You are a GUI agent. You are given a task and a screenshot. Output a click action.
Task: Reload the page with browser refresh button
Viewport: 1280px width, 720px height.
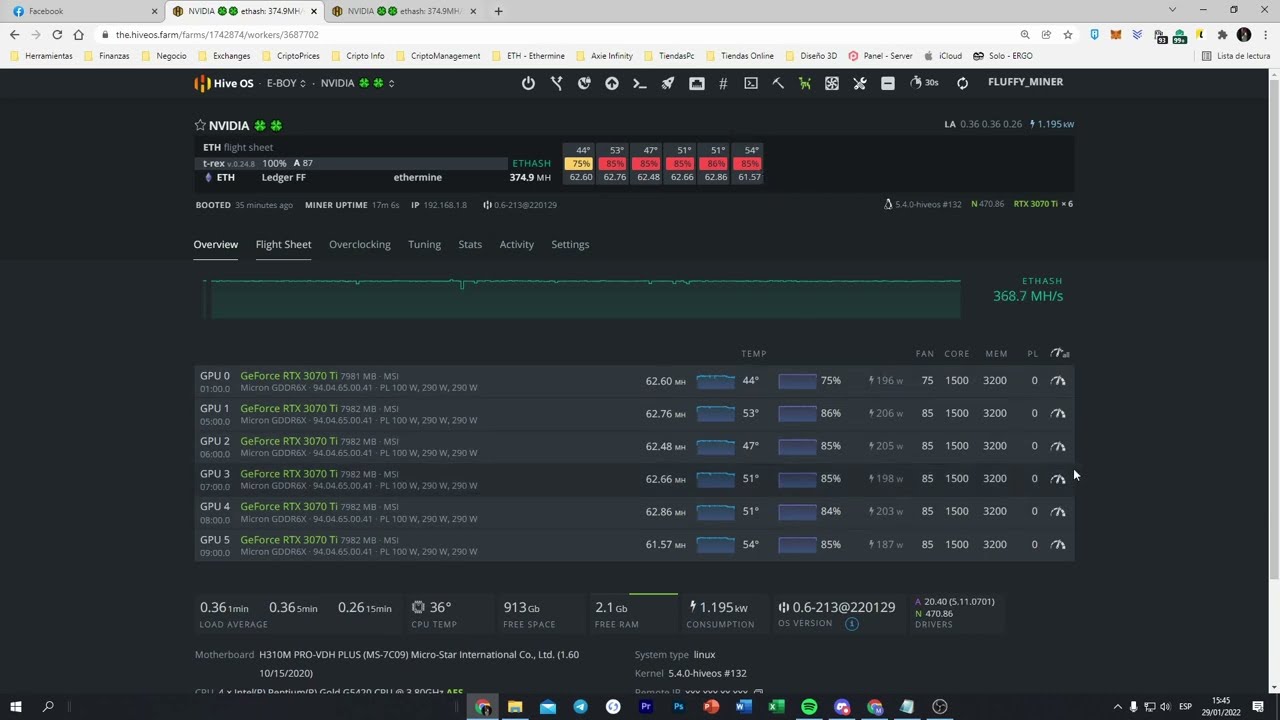(x=57, y=35)
